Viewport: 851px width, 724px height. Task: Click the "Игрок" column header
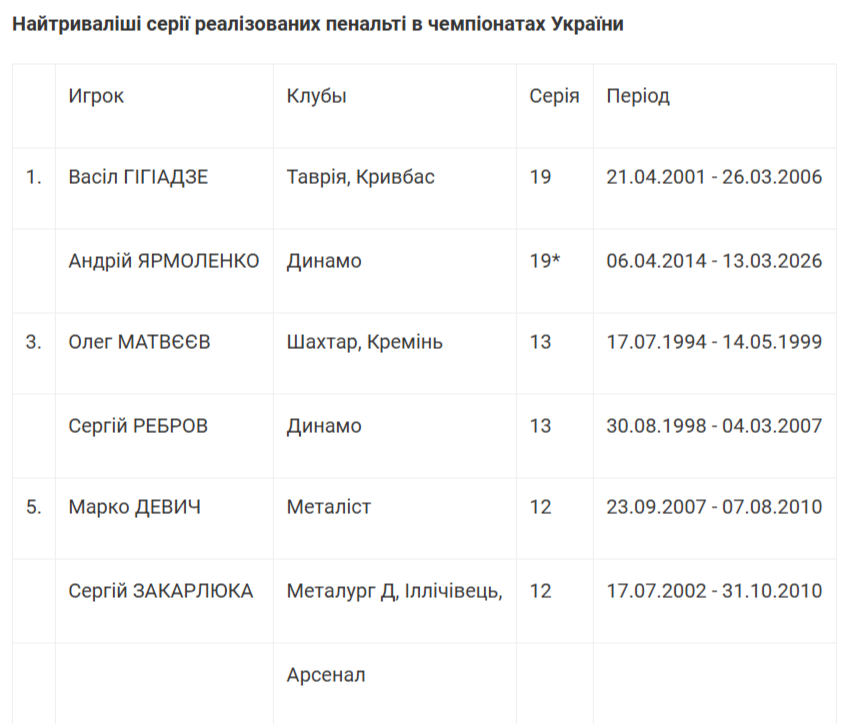coord(96,96)
